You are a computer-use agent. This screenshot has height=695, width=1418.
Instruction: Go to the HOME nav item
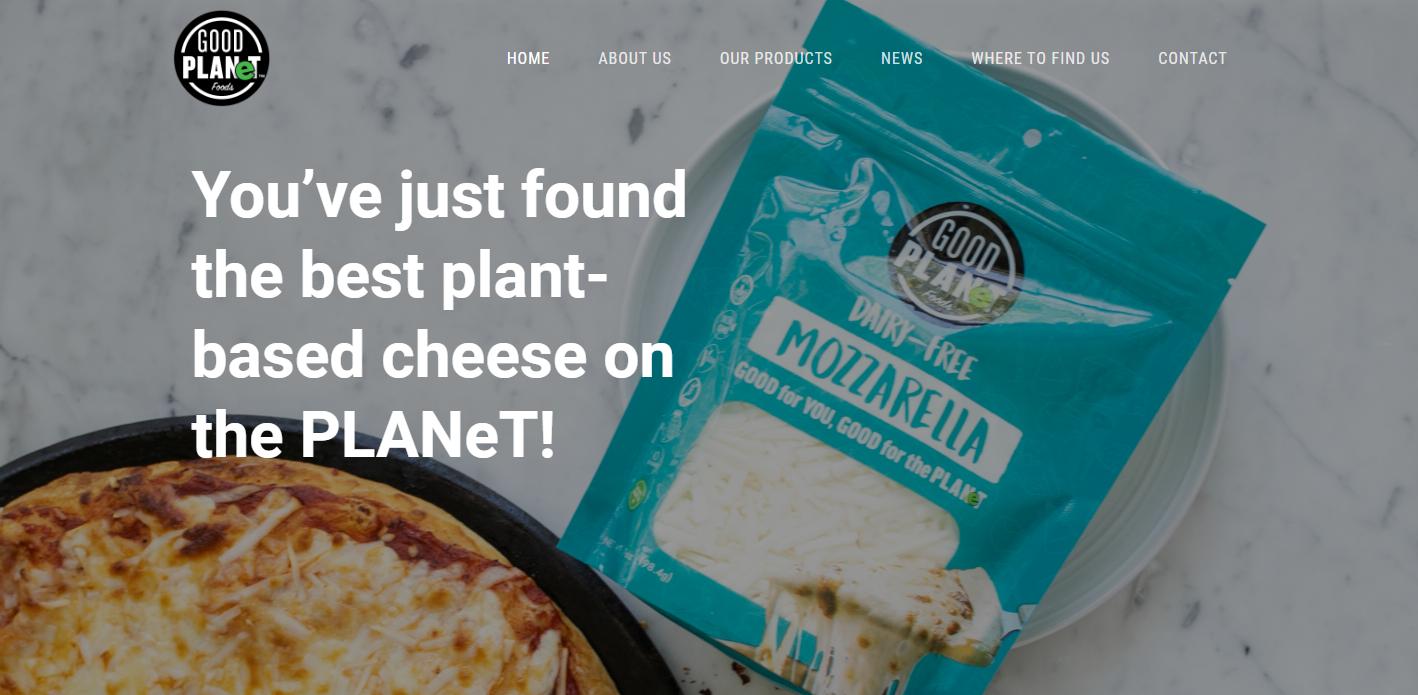click(x=528, y=58)
